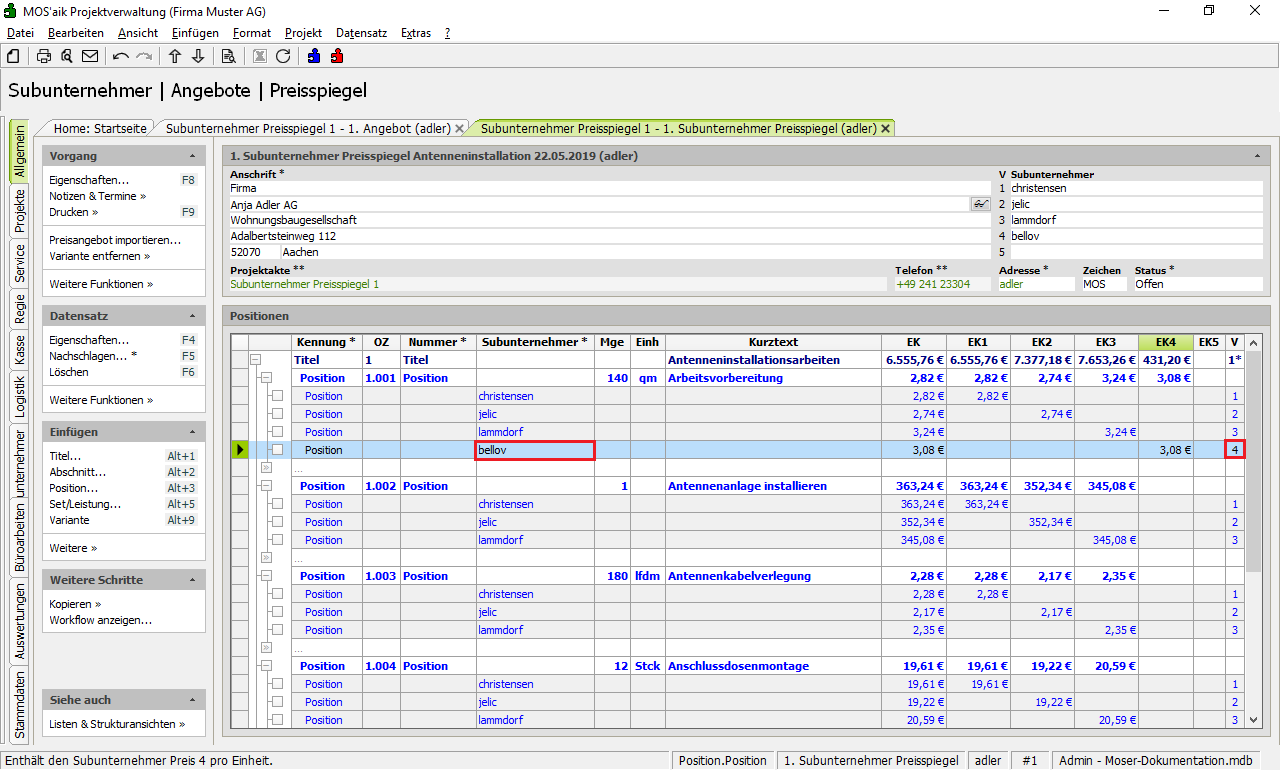The width and height of the screenshot is (1280, 770).
Task: Click the red puzzle piece icon
Action: (x=337, y=56)
